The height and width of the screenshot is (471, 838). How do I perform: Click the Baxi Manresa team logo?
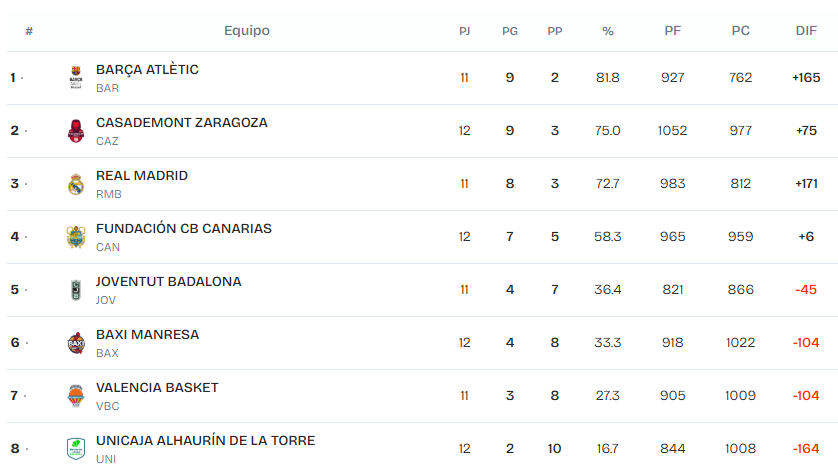[76, 343]
